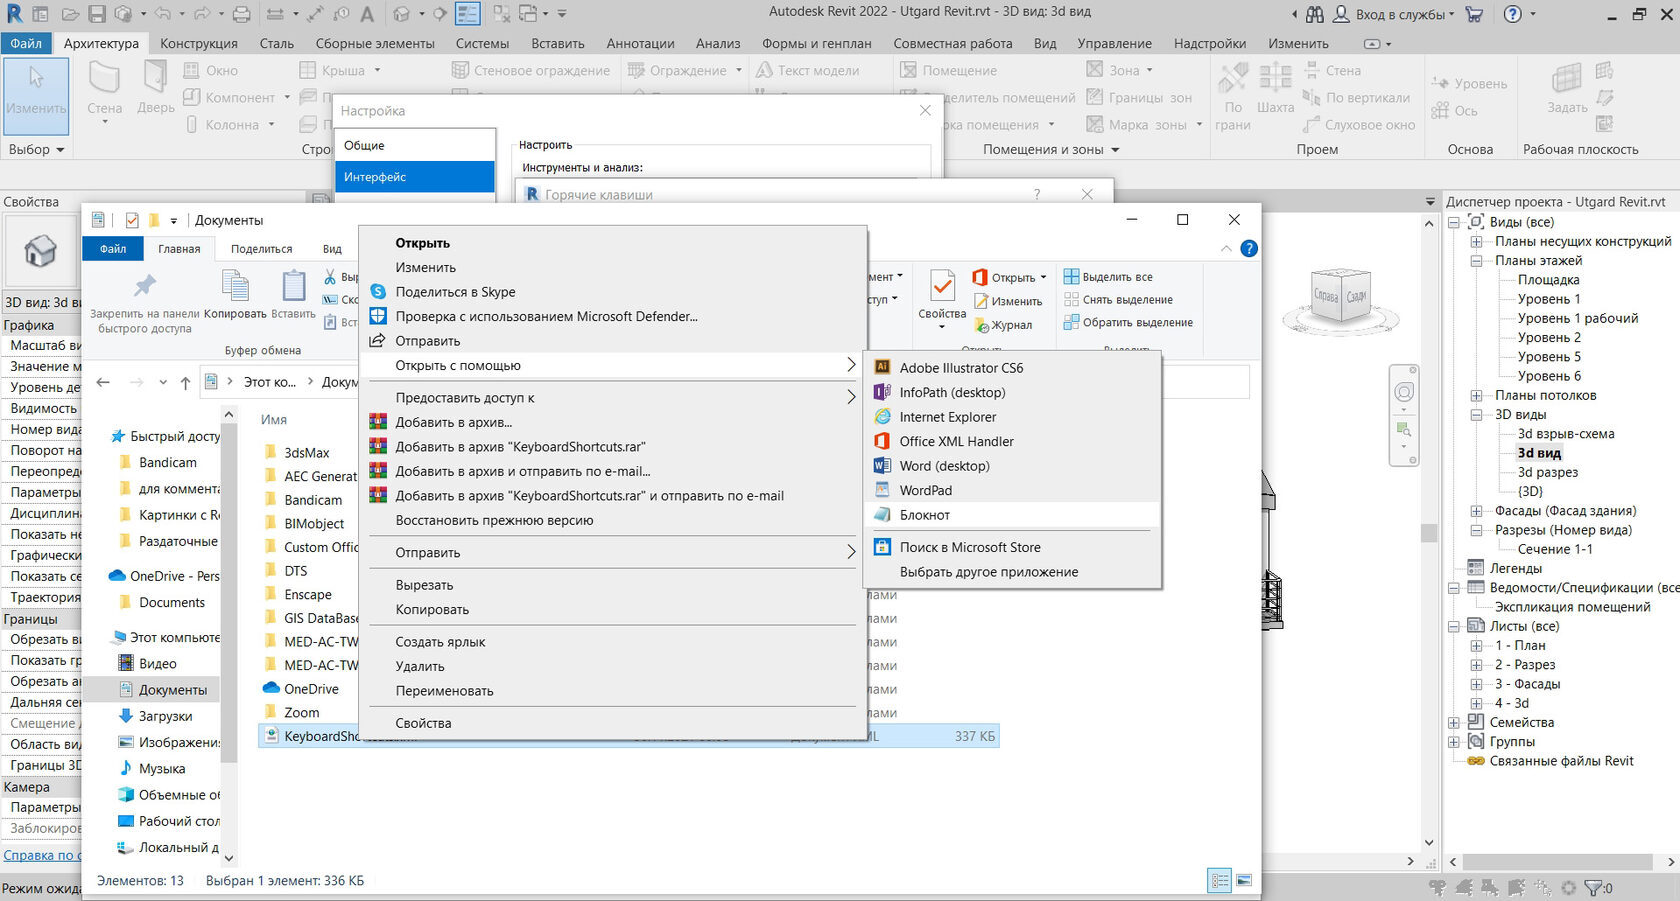Click the InfoPath (desktop) icon
Viewport: 1680px width, 901px height.
tap(882, 392)
